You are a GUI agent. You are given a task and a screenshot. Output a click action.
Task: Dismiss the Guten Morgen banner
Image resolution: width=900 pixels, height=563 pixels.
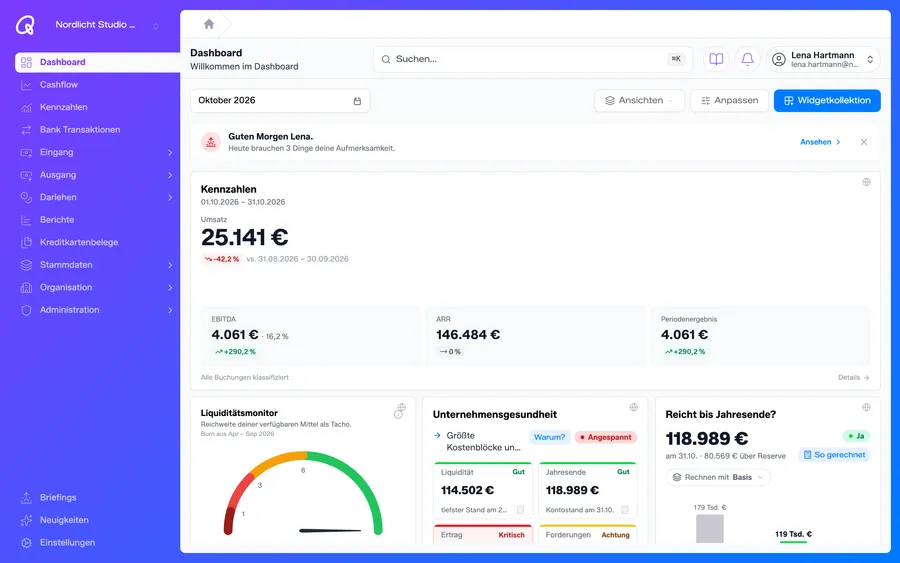[864, 142]
